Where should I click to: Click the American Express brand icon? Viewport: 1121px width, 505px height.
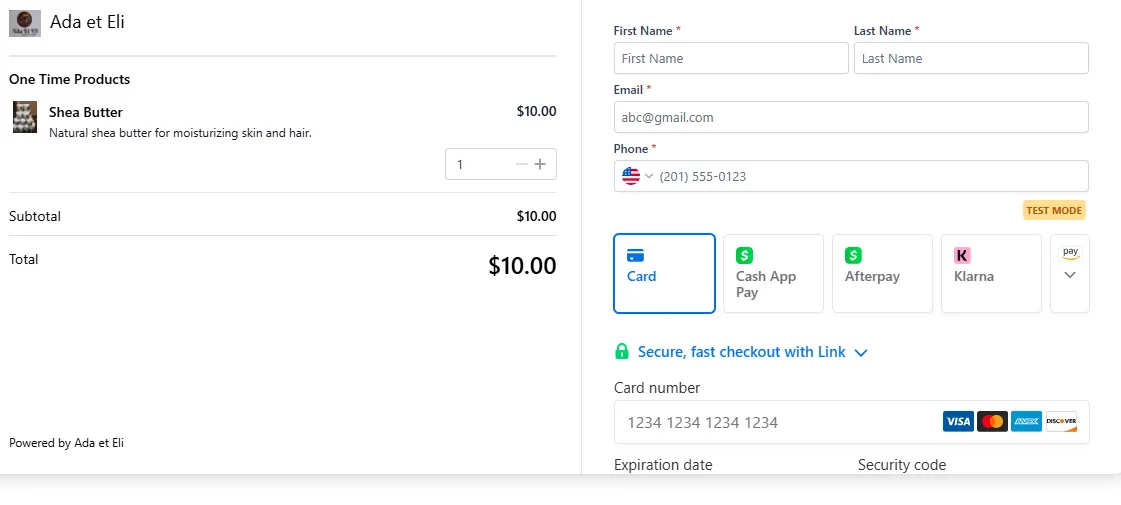[1026, 422]
